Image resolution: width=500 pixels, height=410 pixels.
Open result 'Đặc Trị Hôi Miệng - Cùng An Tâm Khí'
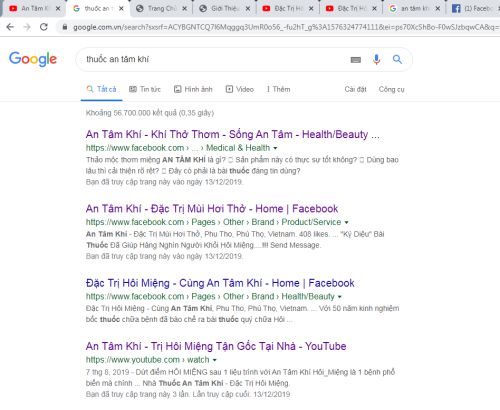click(220, 283)
